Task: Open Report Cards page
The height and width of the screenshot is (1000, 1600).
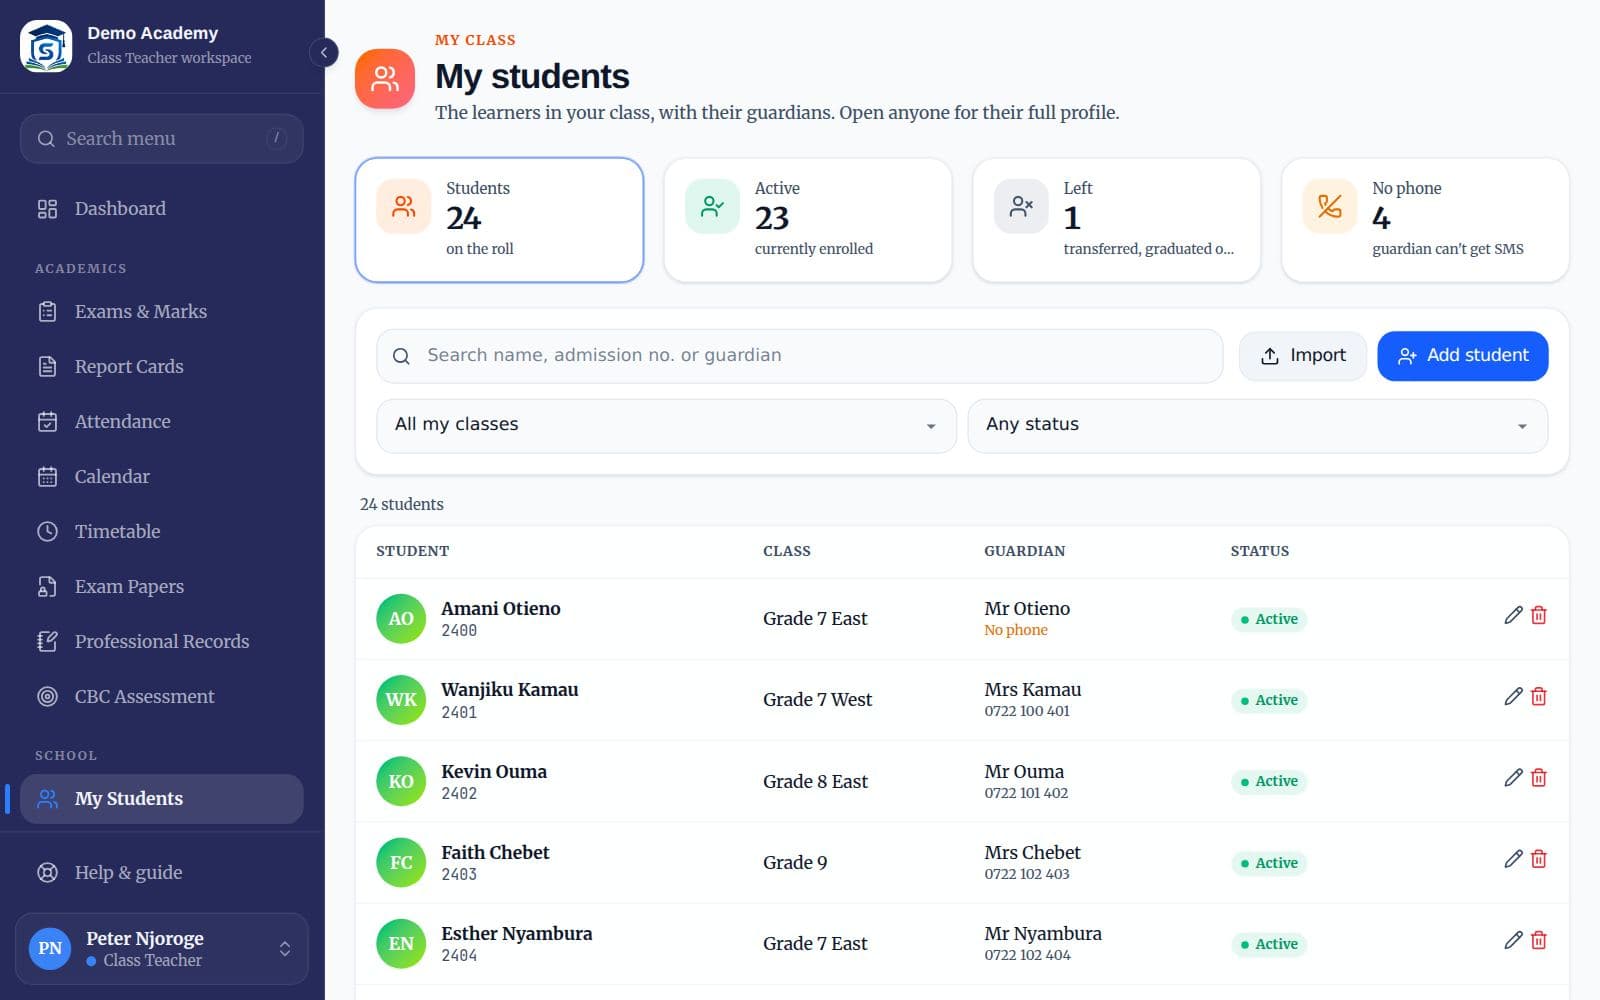Action: pos(162,366)
